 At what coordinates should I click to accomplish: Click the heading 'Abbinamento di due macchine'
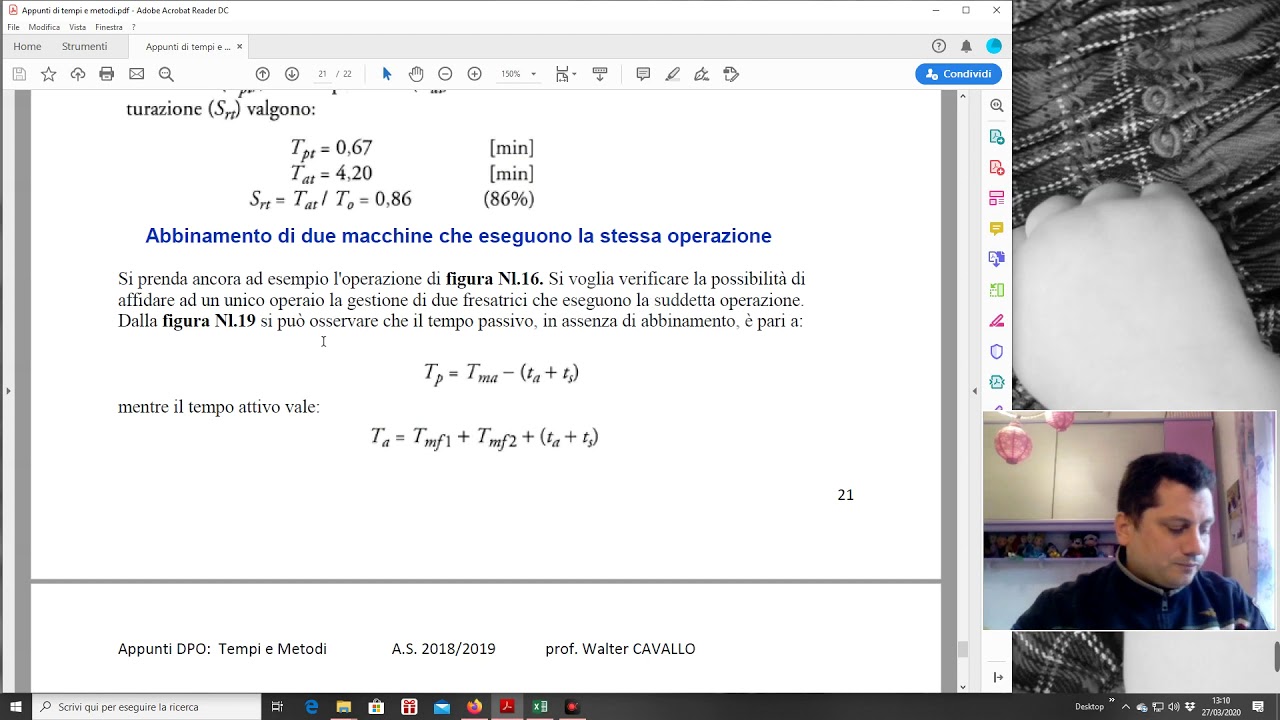click(458, 236)
